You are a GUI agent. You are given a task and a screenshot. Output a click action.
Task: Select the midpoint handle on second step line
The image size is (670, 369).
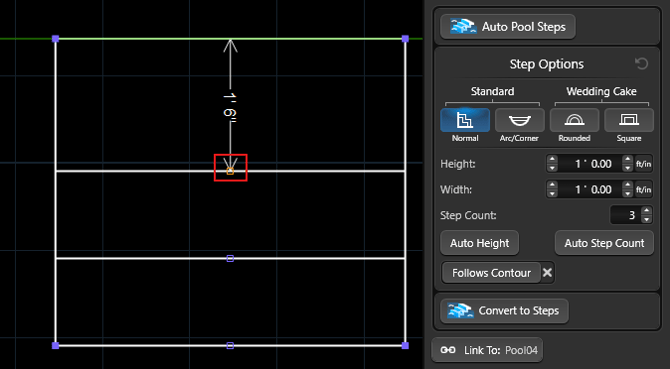pos(230,258)
